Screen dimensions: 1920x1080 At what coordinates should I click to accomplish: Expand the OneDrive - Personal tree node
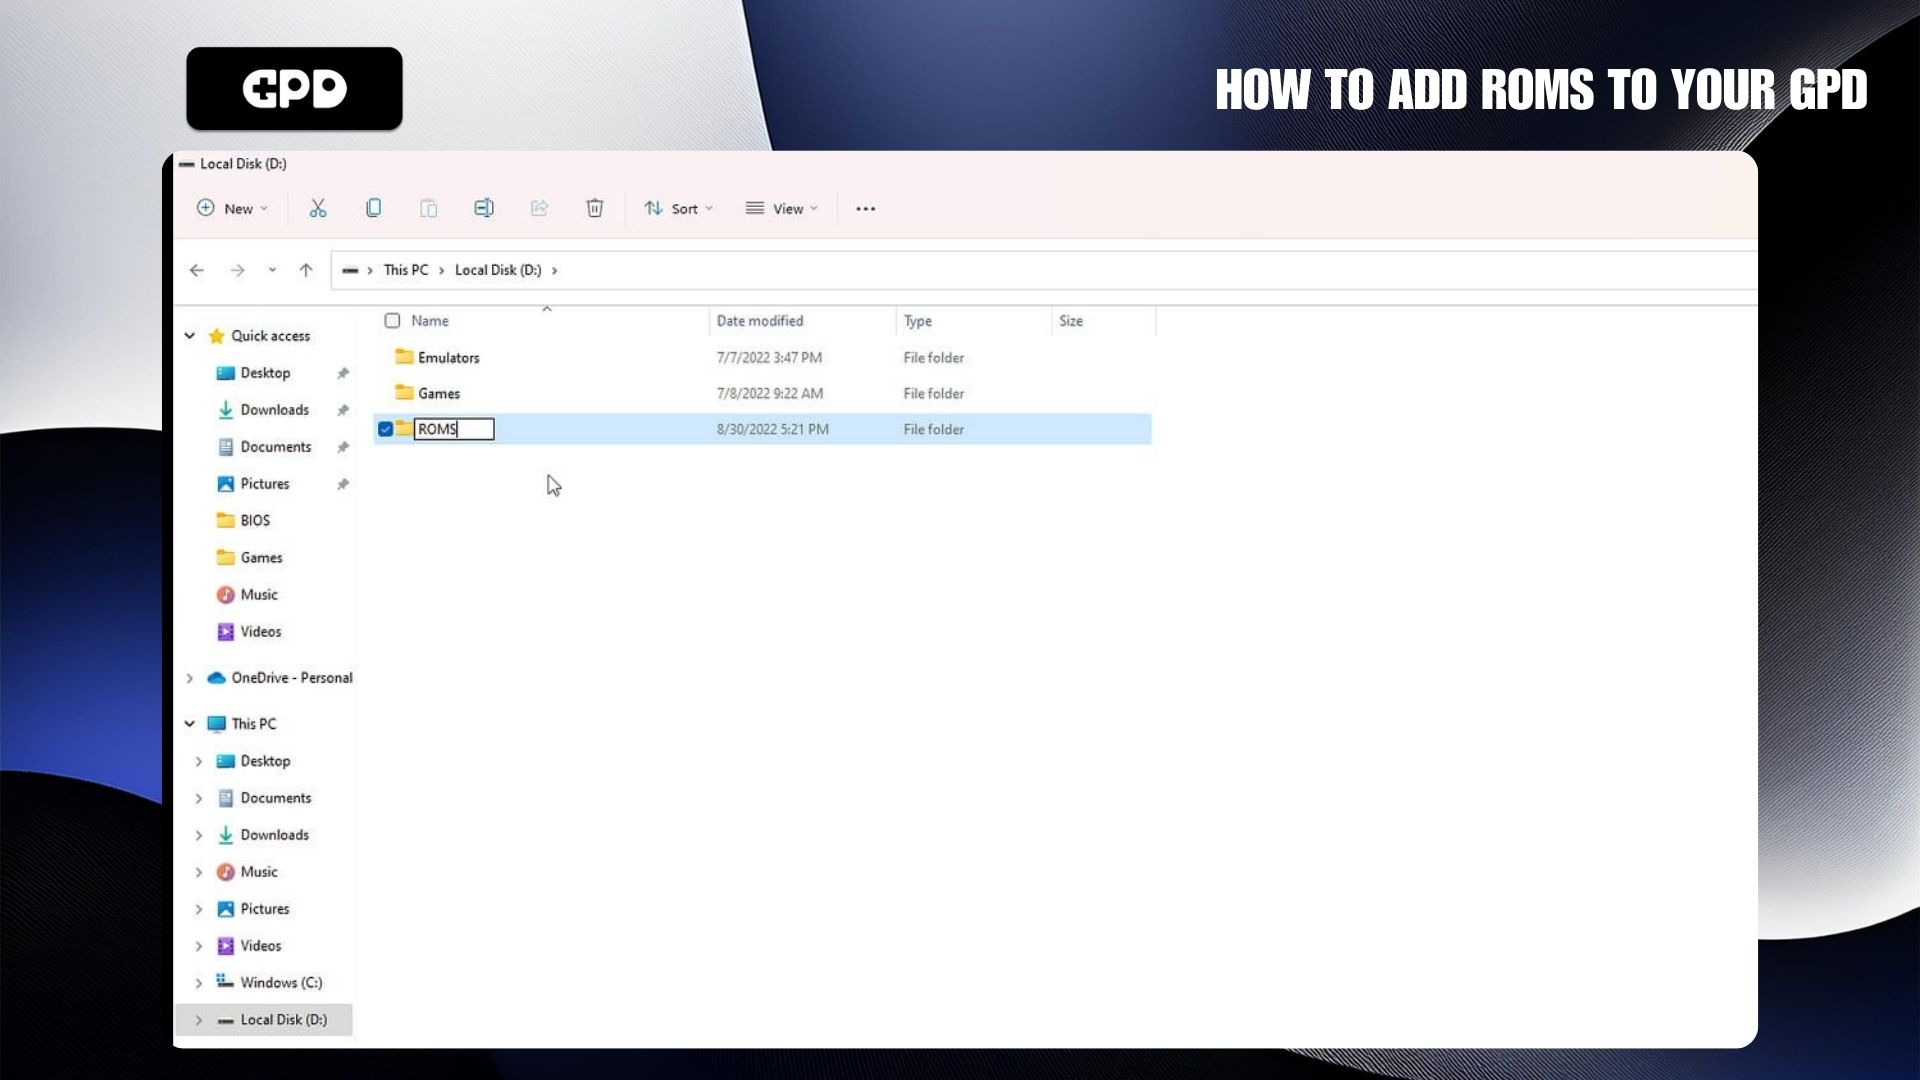tap(190, 678)
